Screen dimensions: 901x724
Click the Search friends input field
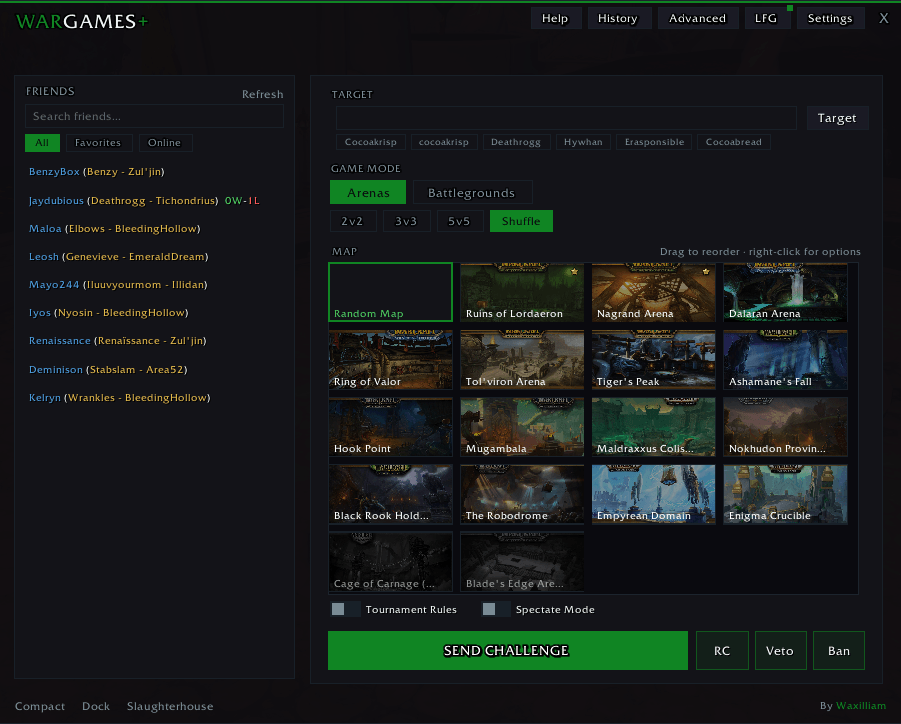154,116
